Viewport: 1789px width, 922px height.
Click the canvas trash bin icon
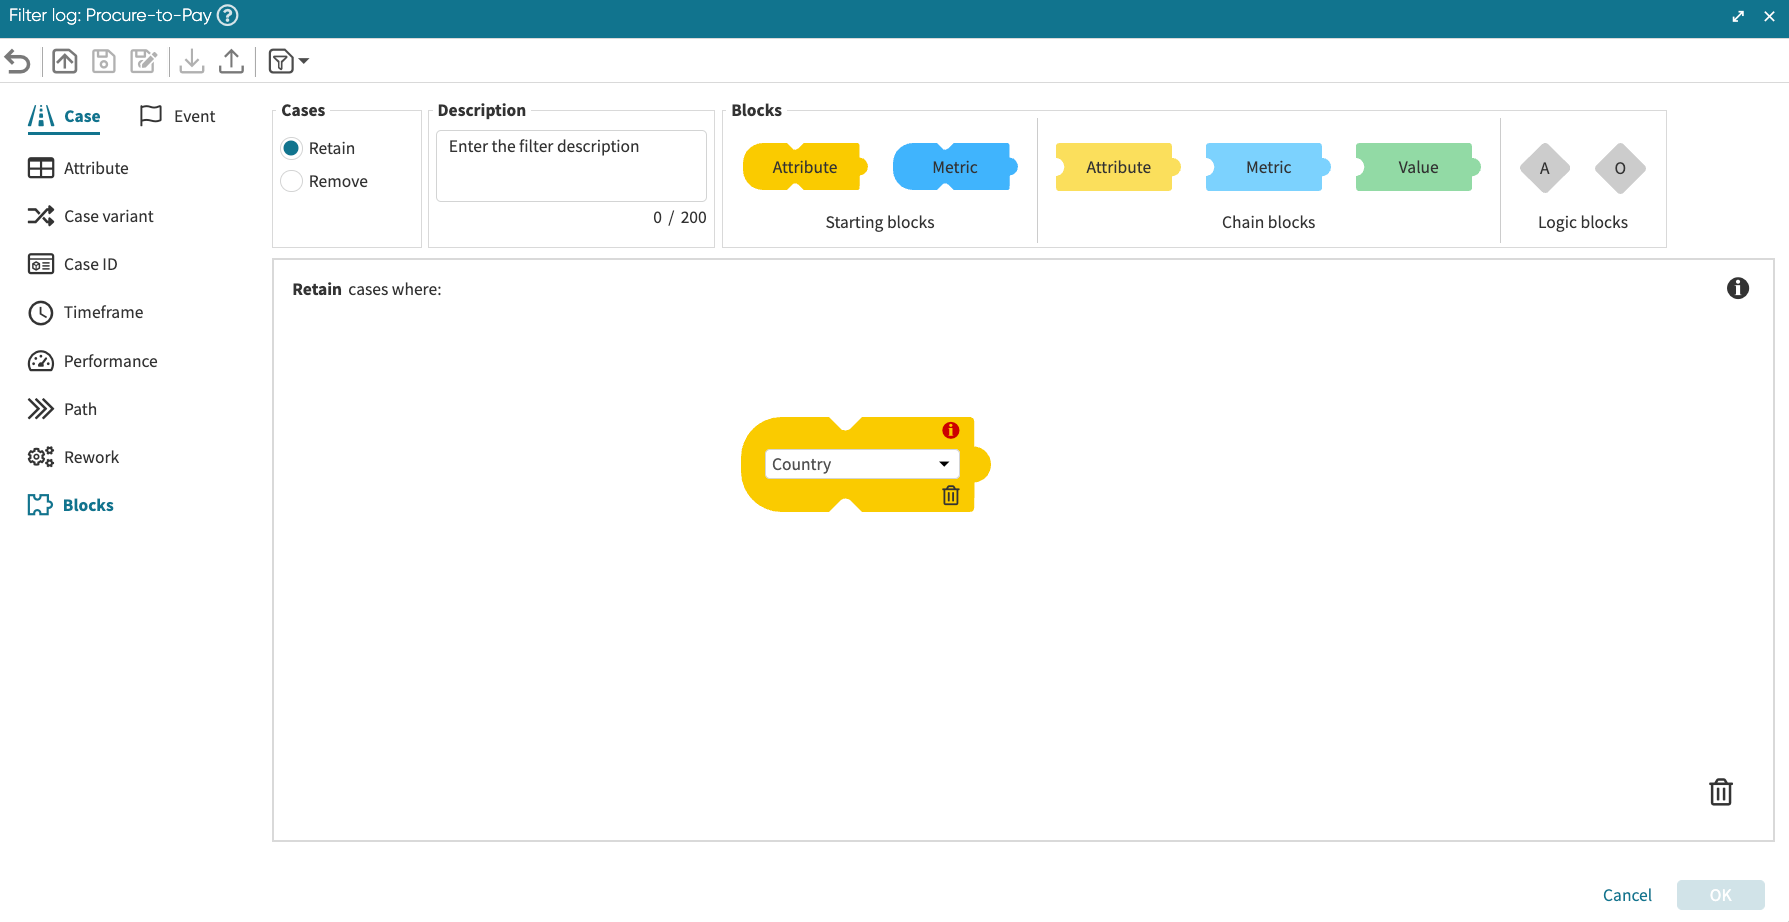(x=1720, y=792)
